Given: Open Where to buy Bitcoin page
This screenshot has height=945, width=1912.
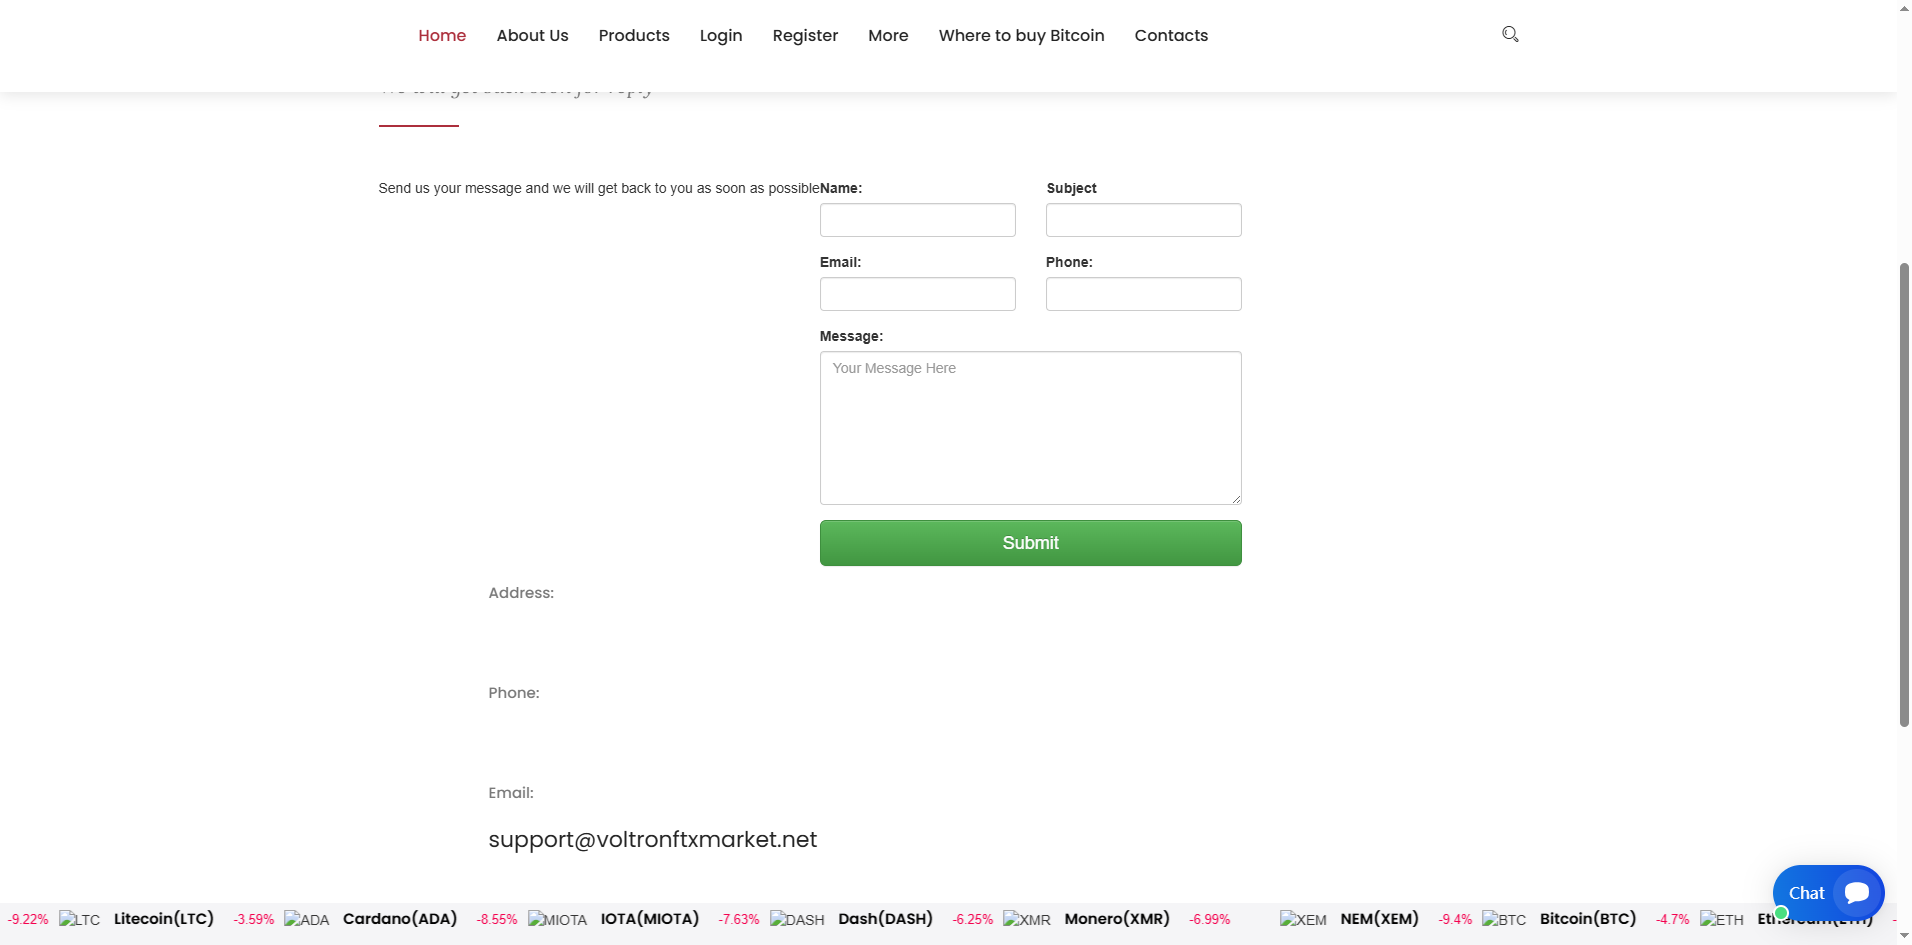Looking at the screenshot, I should tap(1021, 36).
